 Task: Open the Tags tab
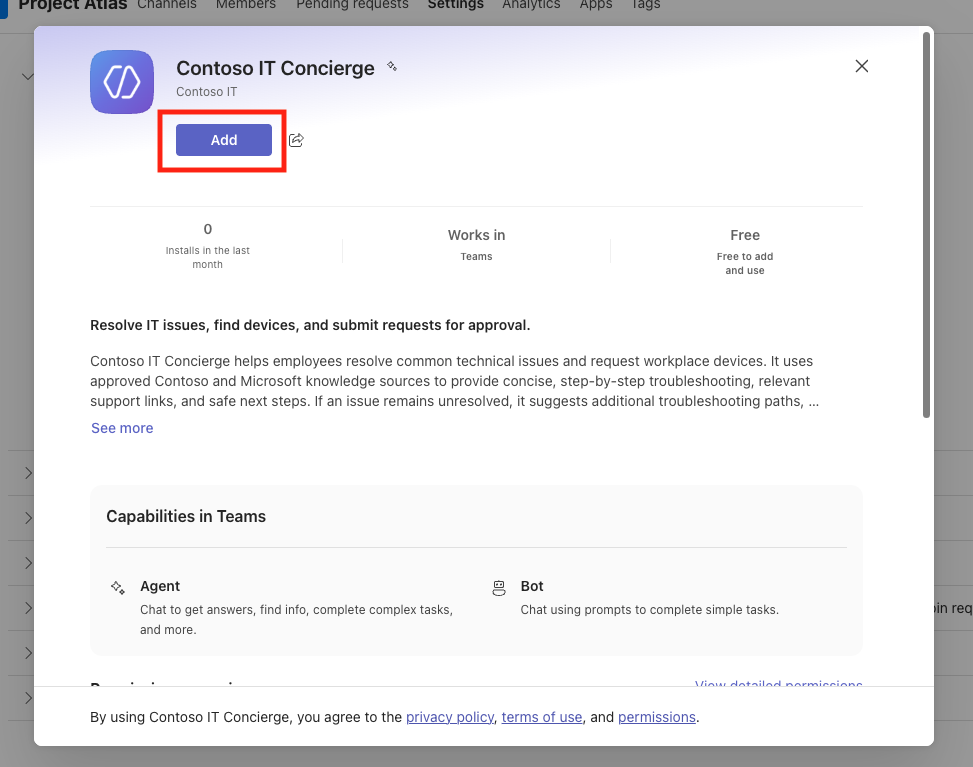tap(645, 4)
